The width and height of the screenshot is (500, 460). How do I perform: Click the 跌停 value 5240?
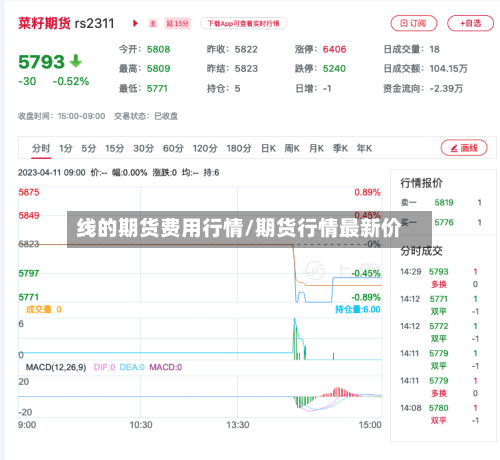point(334,69)
